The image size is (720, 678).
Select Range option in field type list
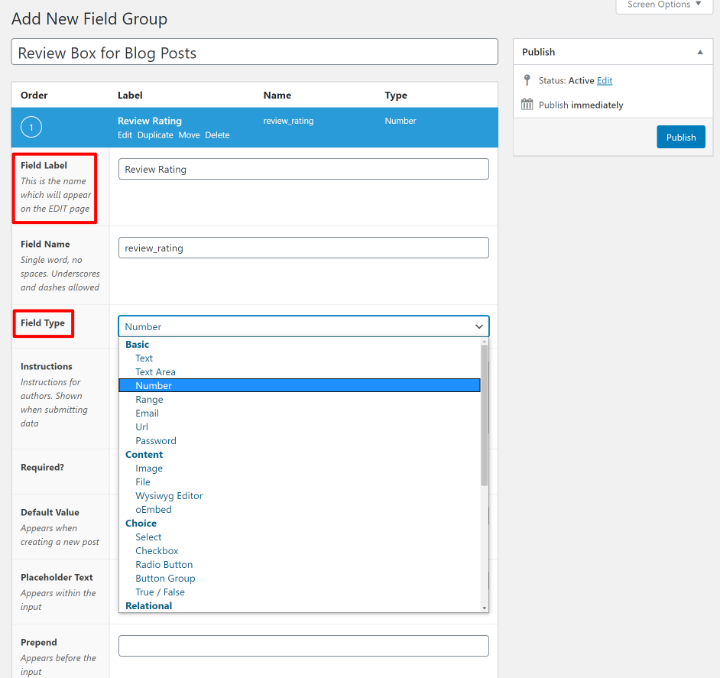coord(300,399)
